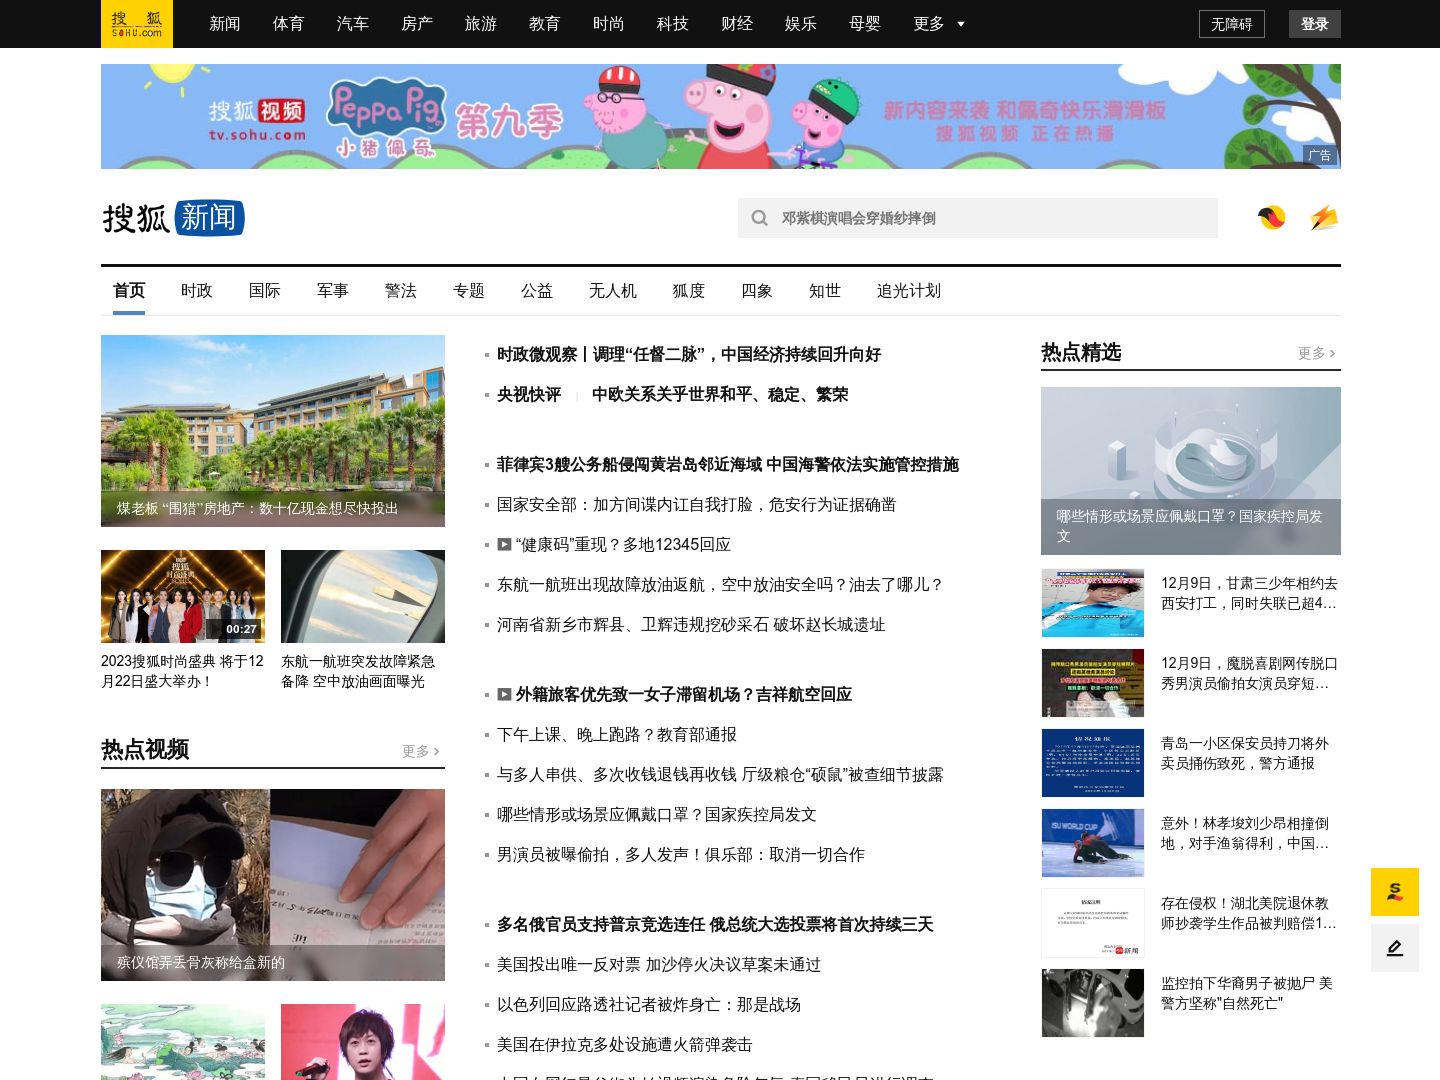Open 魔脱喜剧网传脱口秀 story text
1440x1080 pixels.
pyautogui.click(x=1249, y=673)
